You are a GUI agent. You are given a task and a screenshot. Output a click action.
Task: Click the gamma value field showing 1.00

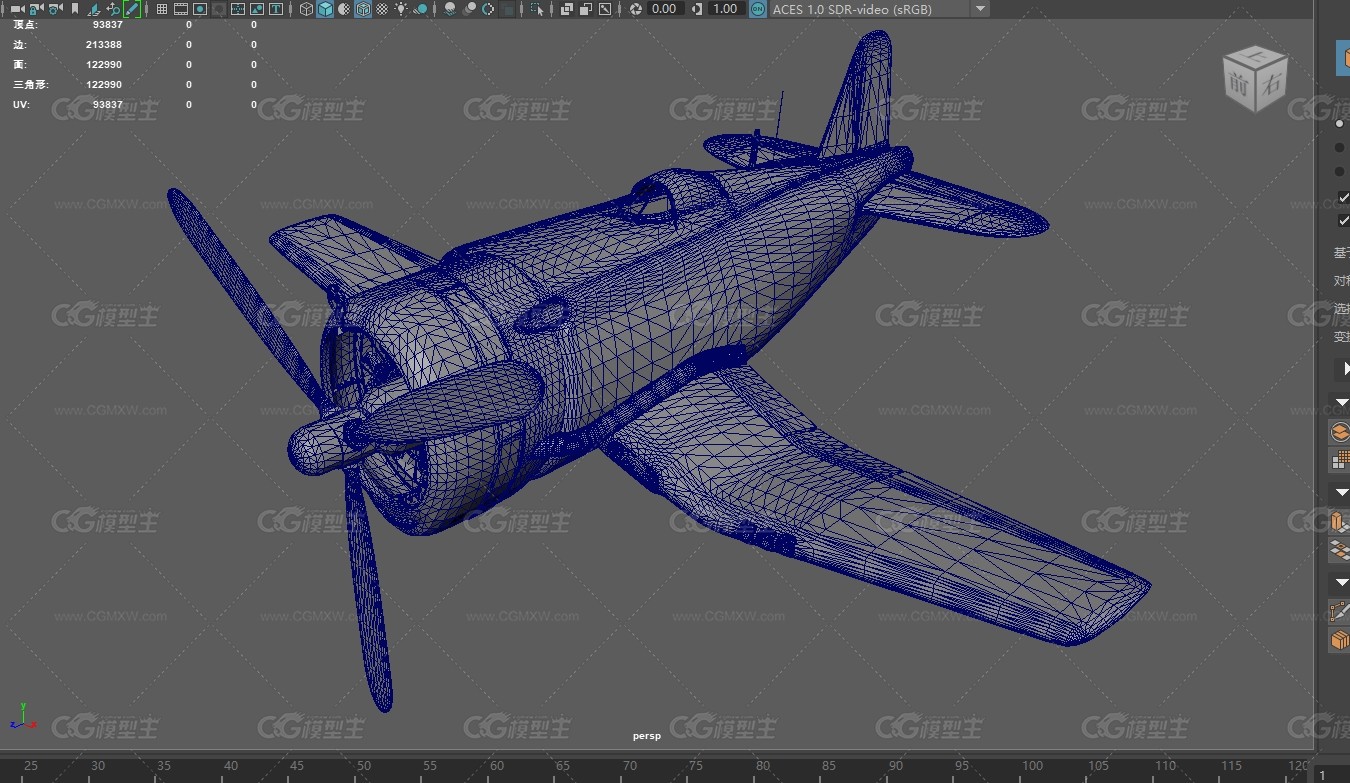(x=725, y=9)
